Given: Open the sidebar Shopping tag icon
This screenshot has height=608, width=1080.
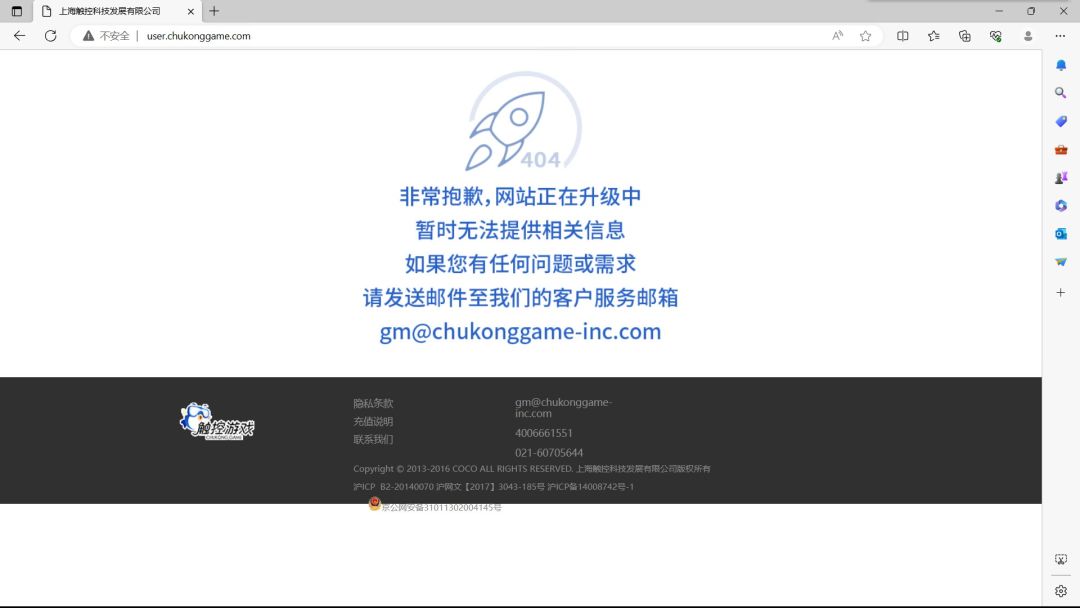Looking at the screenshot, I should tap(1061, 121).
